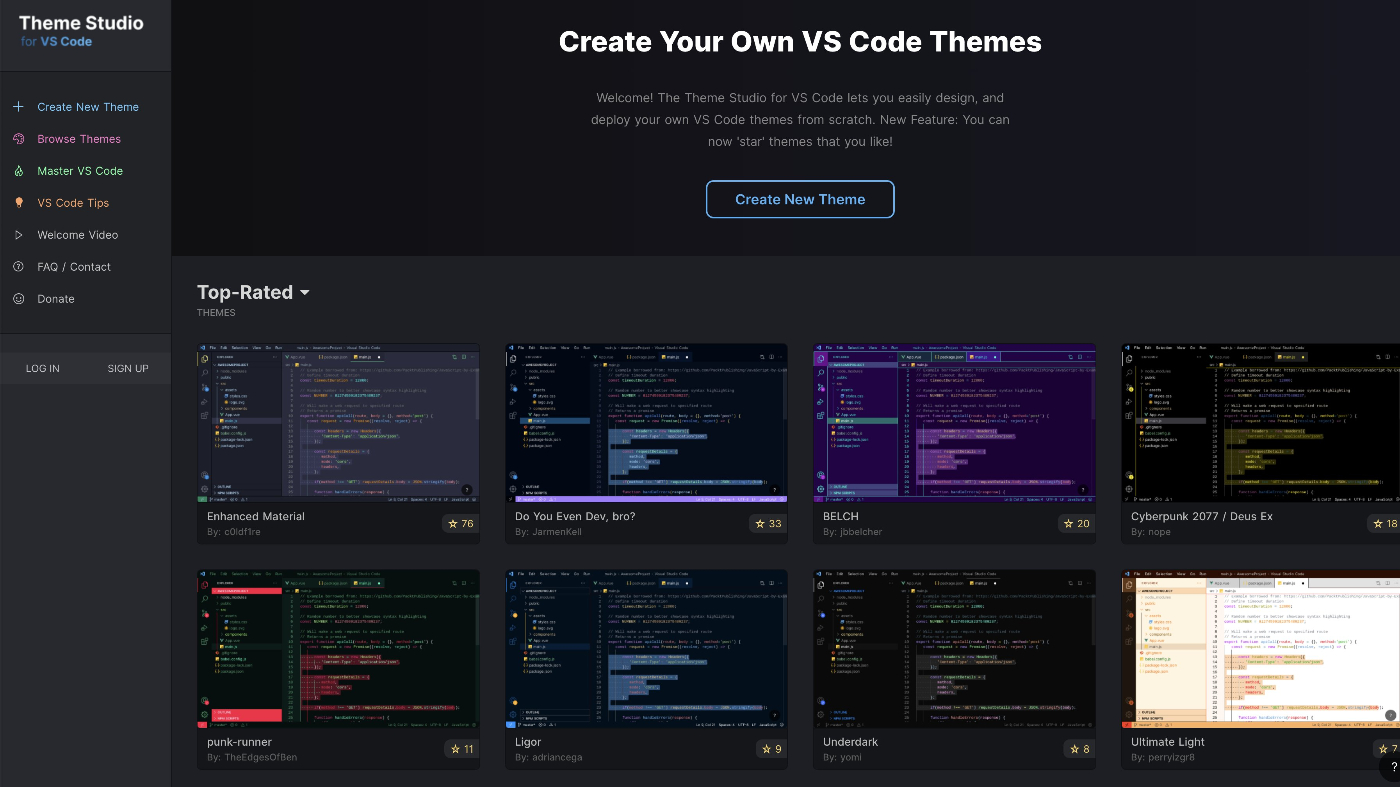Click the BELCH title text
Screen dimensions: 1400x787
pos(841,516)
